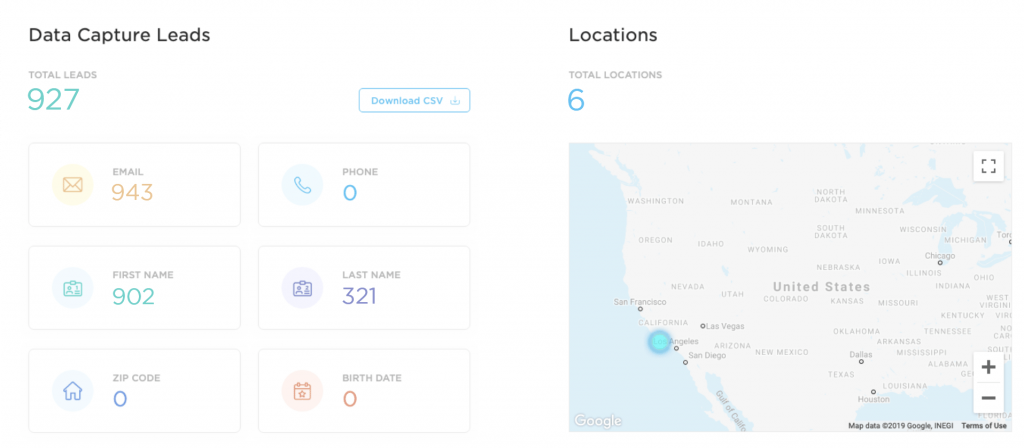
Task: Click the envelope icon in Email card
Action: point(72,185)
